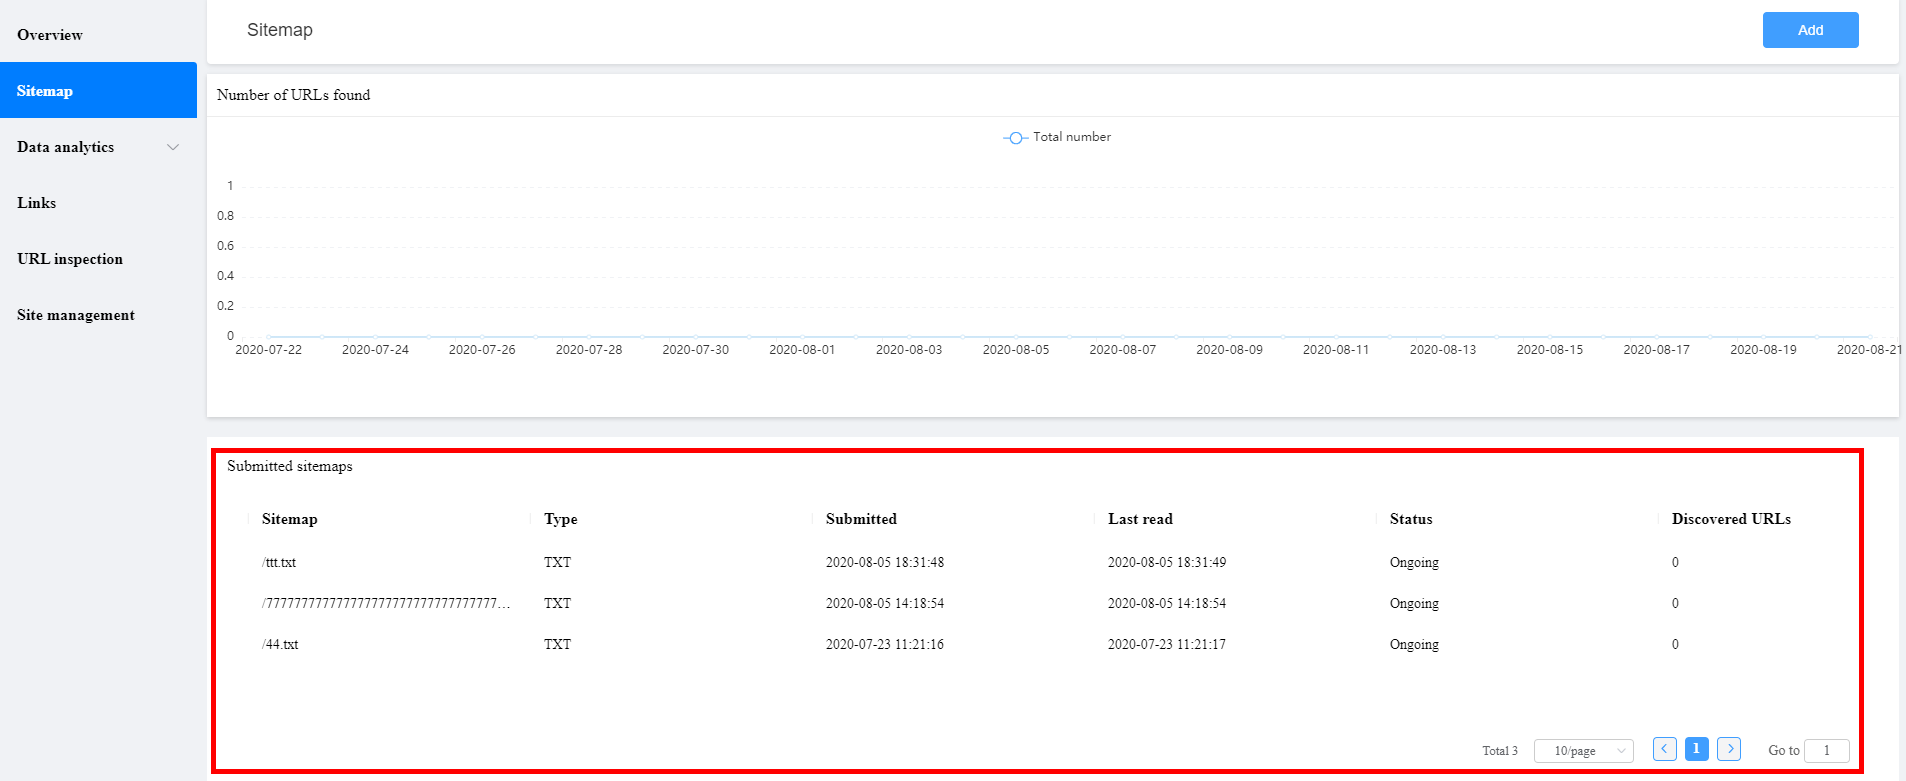The height and width of the screenshot is (781, 1906).
Task: Select the /ttt.txt sitemap entry
Action: click(279, 563)
